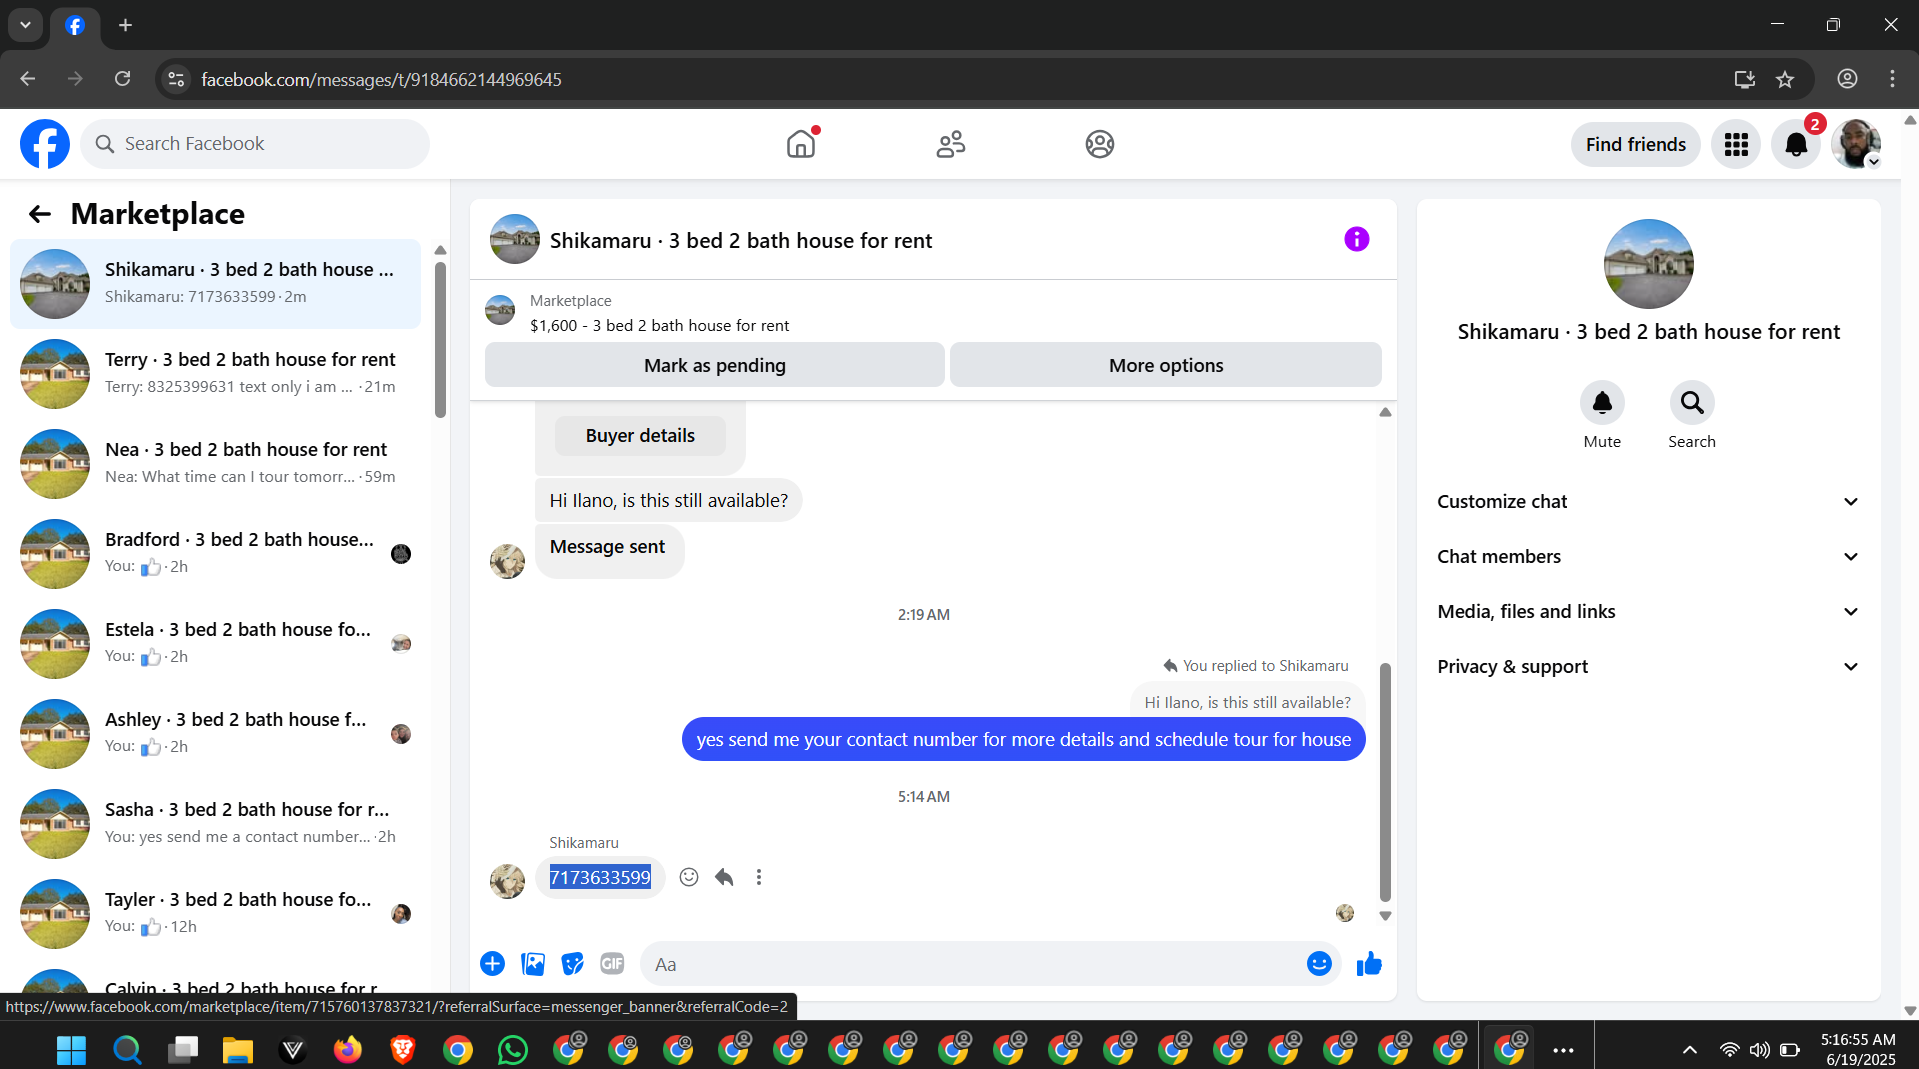Reply to the 7173633599 message
This screenshot has width=1919, height=1069.
coord(725,877)
